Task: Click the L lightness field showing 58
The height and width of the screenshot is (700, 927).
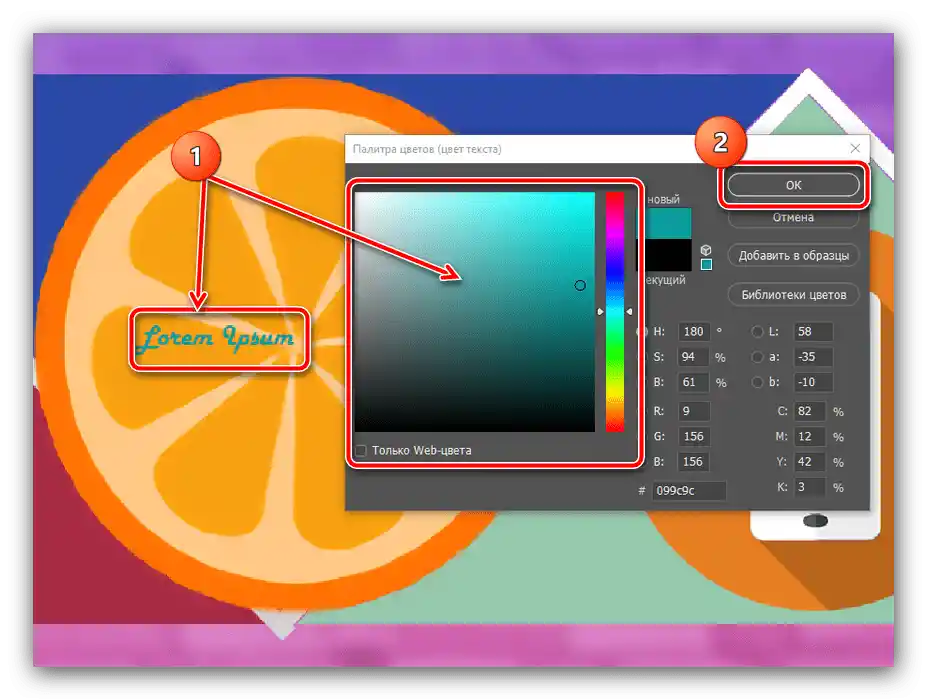Action: coord(813,332)
